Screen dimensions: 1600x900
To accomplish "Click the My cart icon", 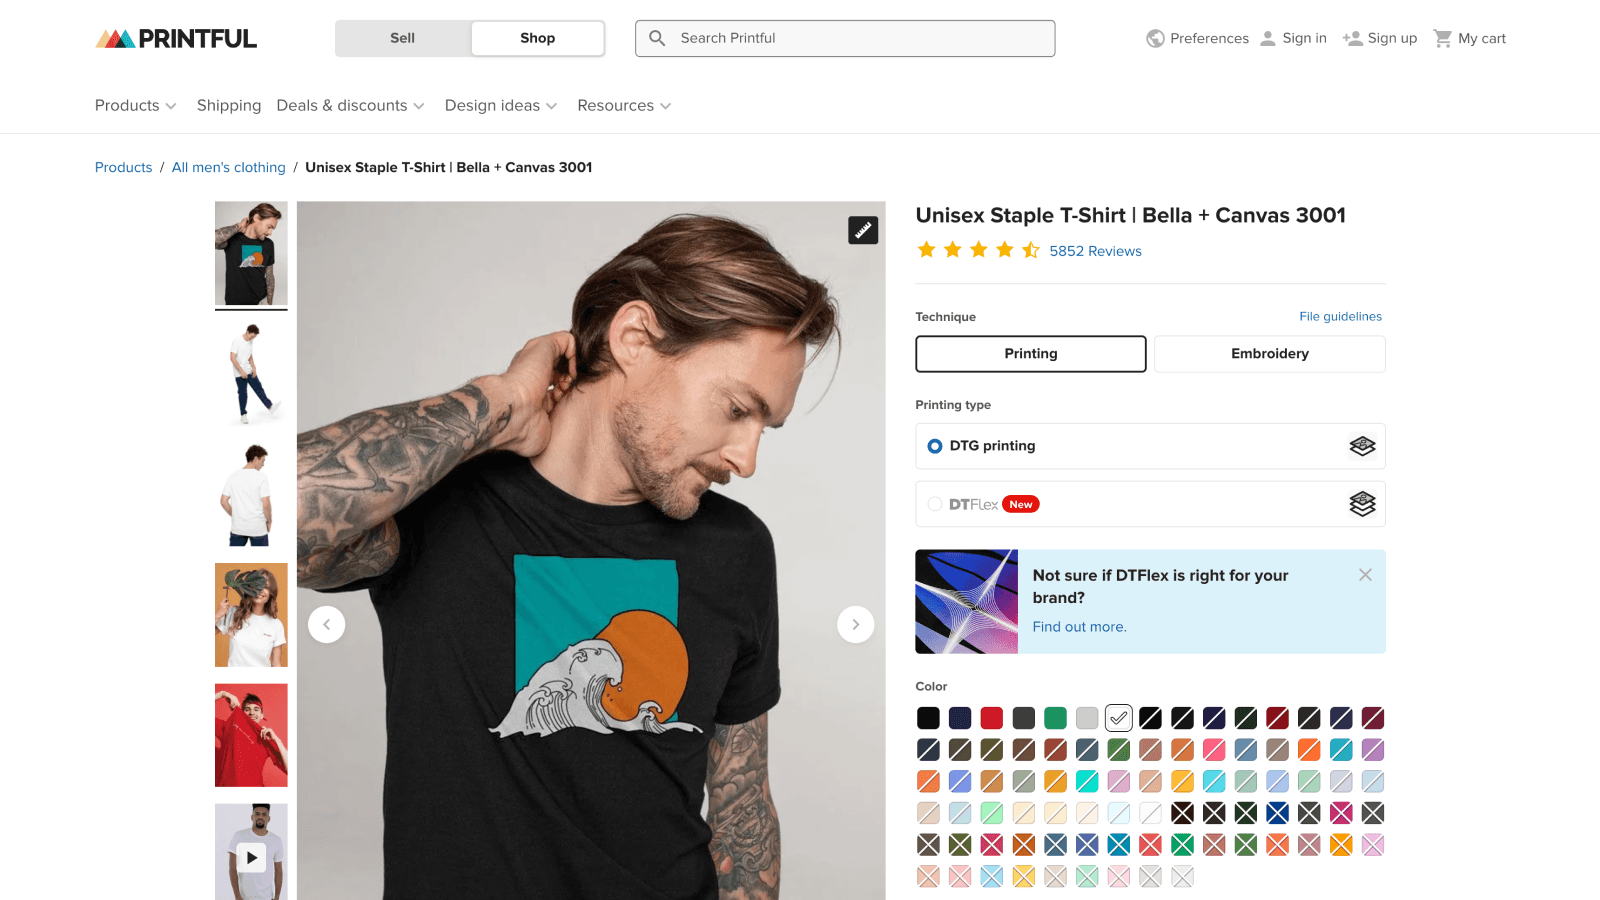I will point(1442,38).
